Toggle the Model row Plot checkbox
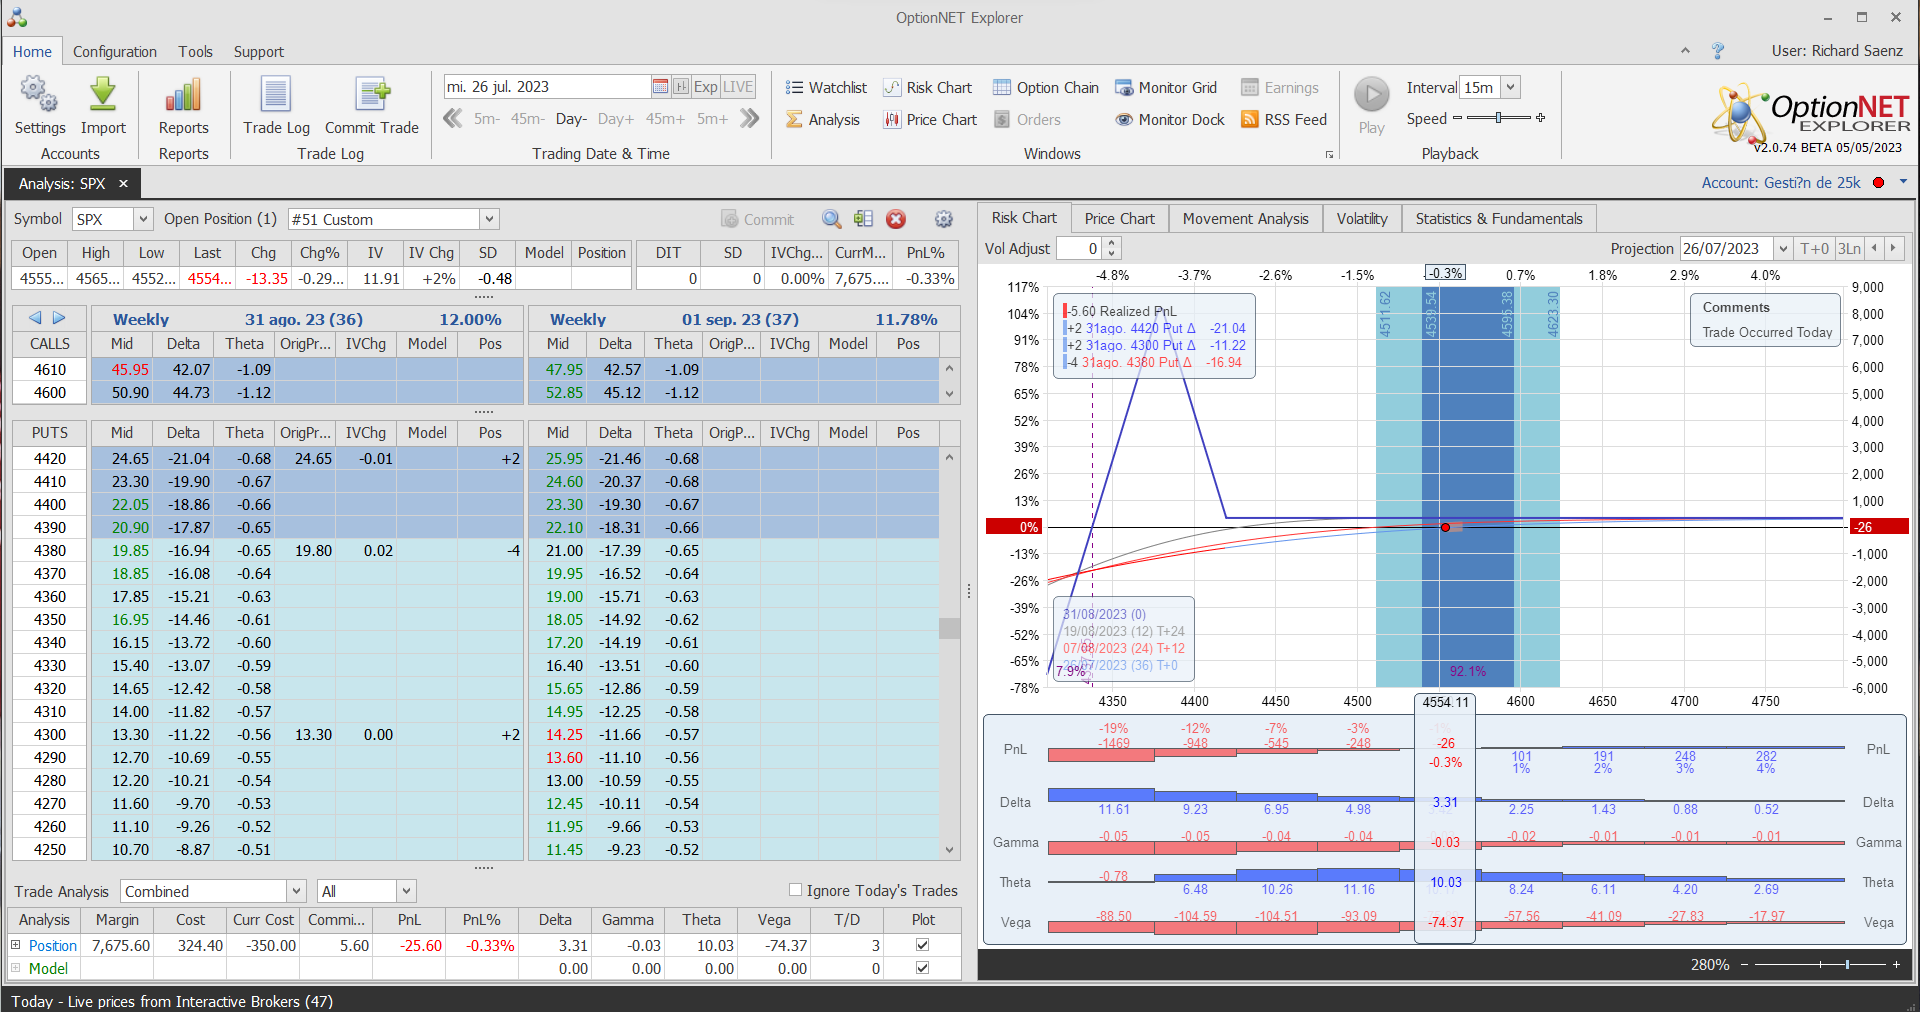The width and height of the screenshot is (1920, 1012). 922,968
